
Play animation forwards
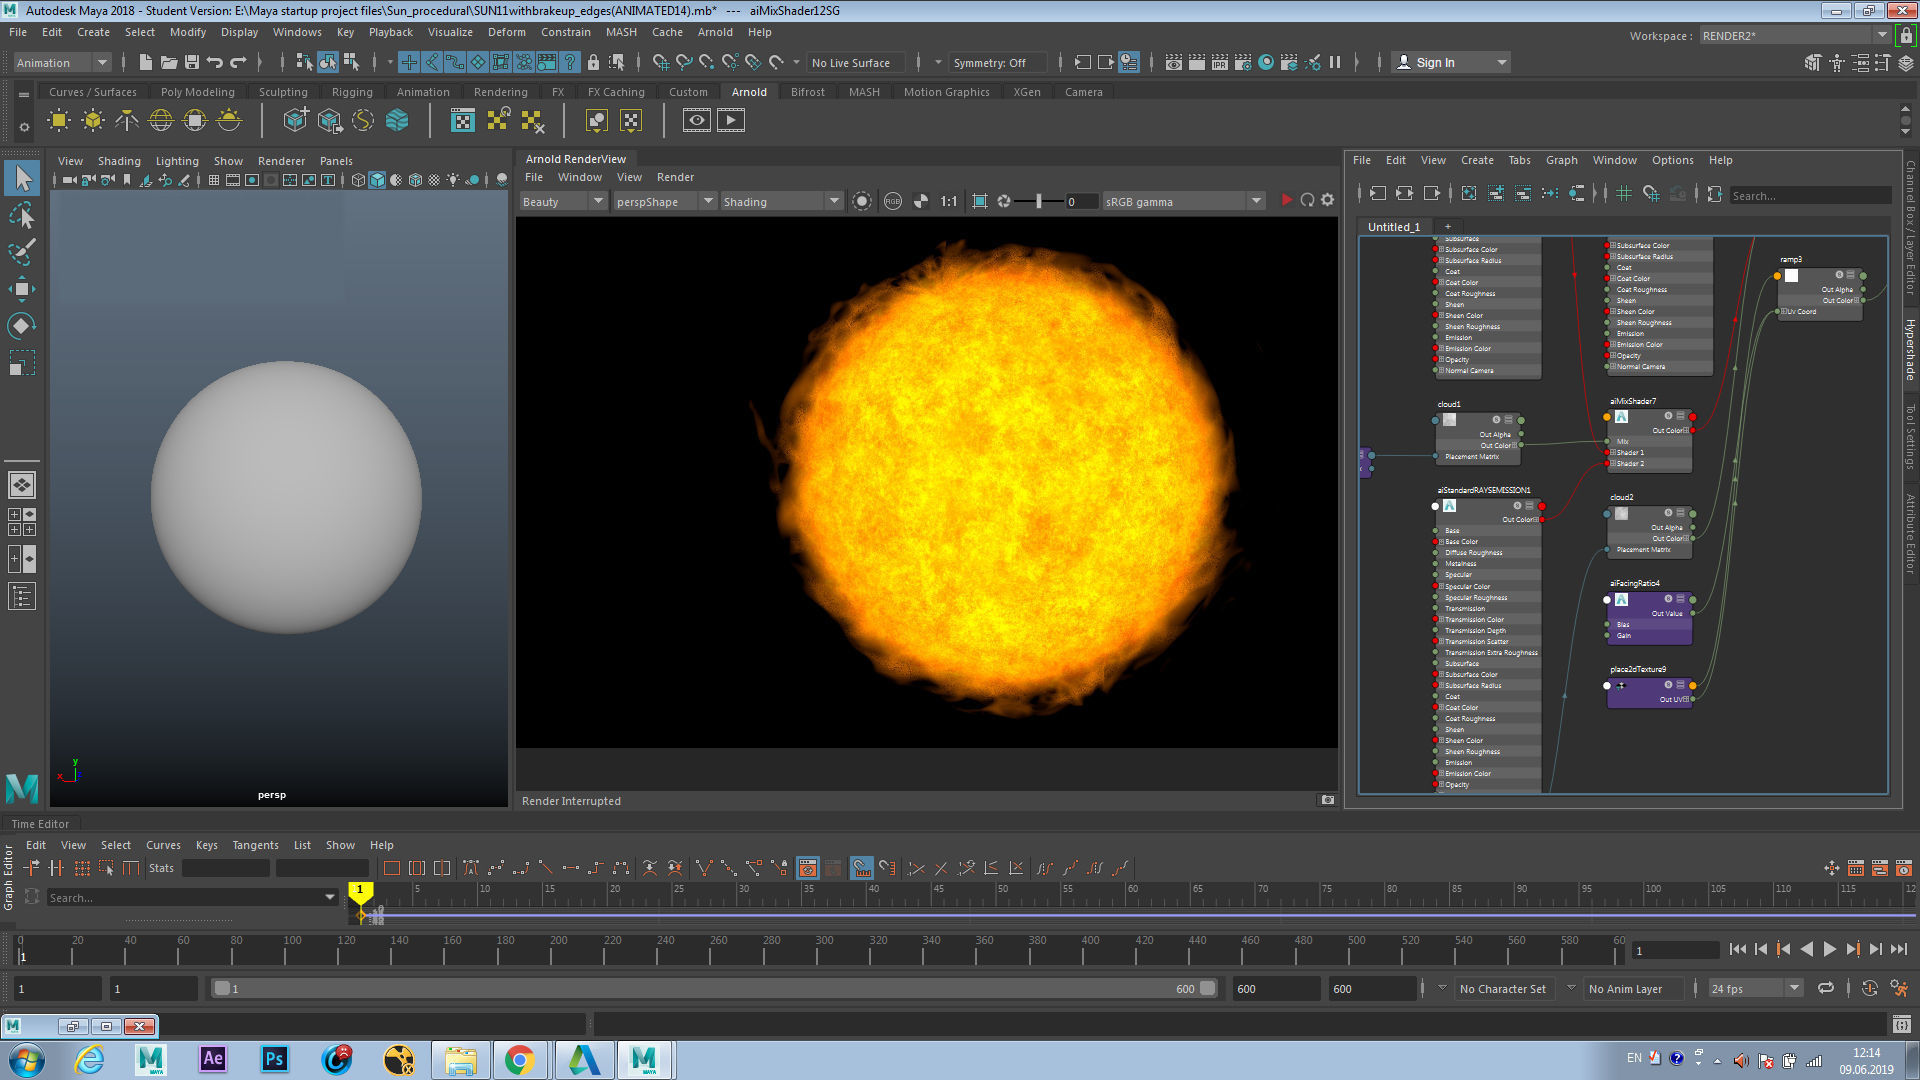tap(1829, 949)
